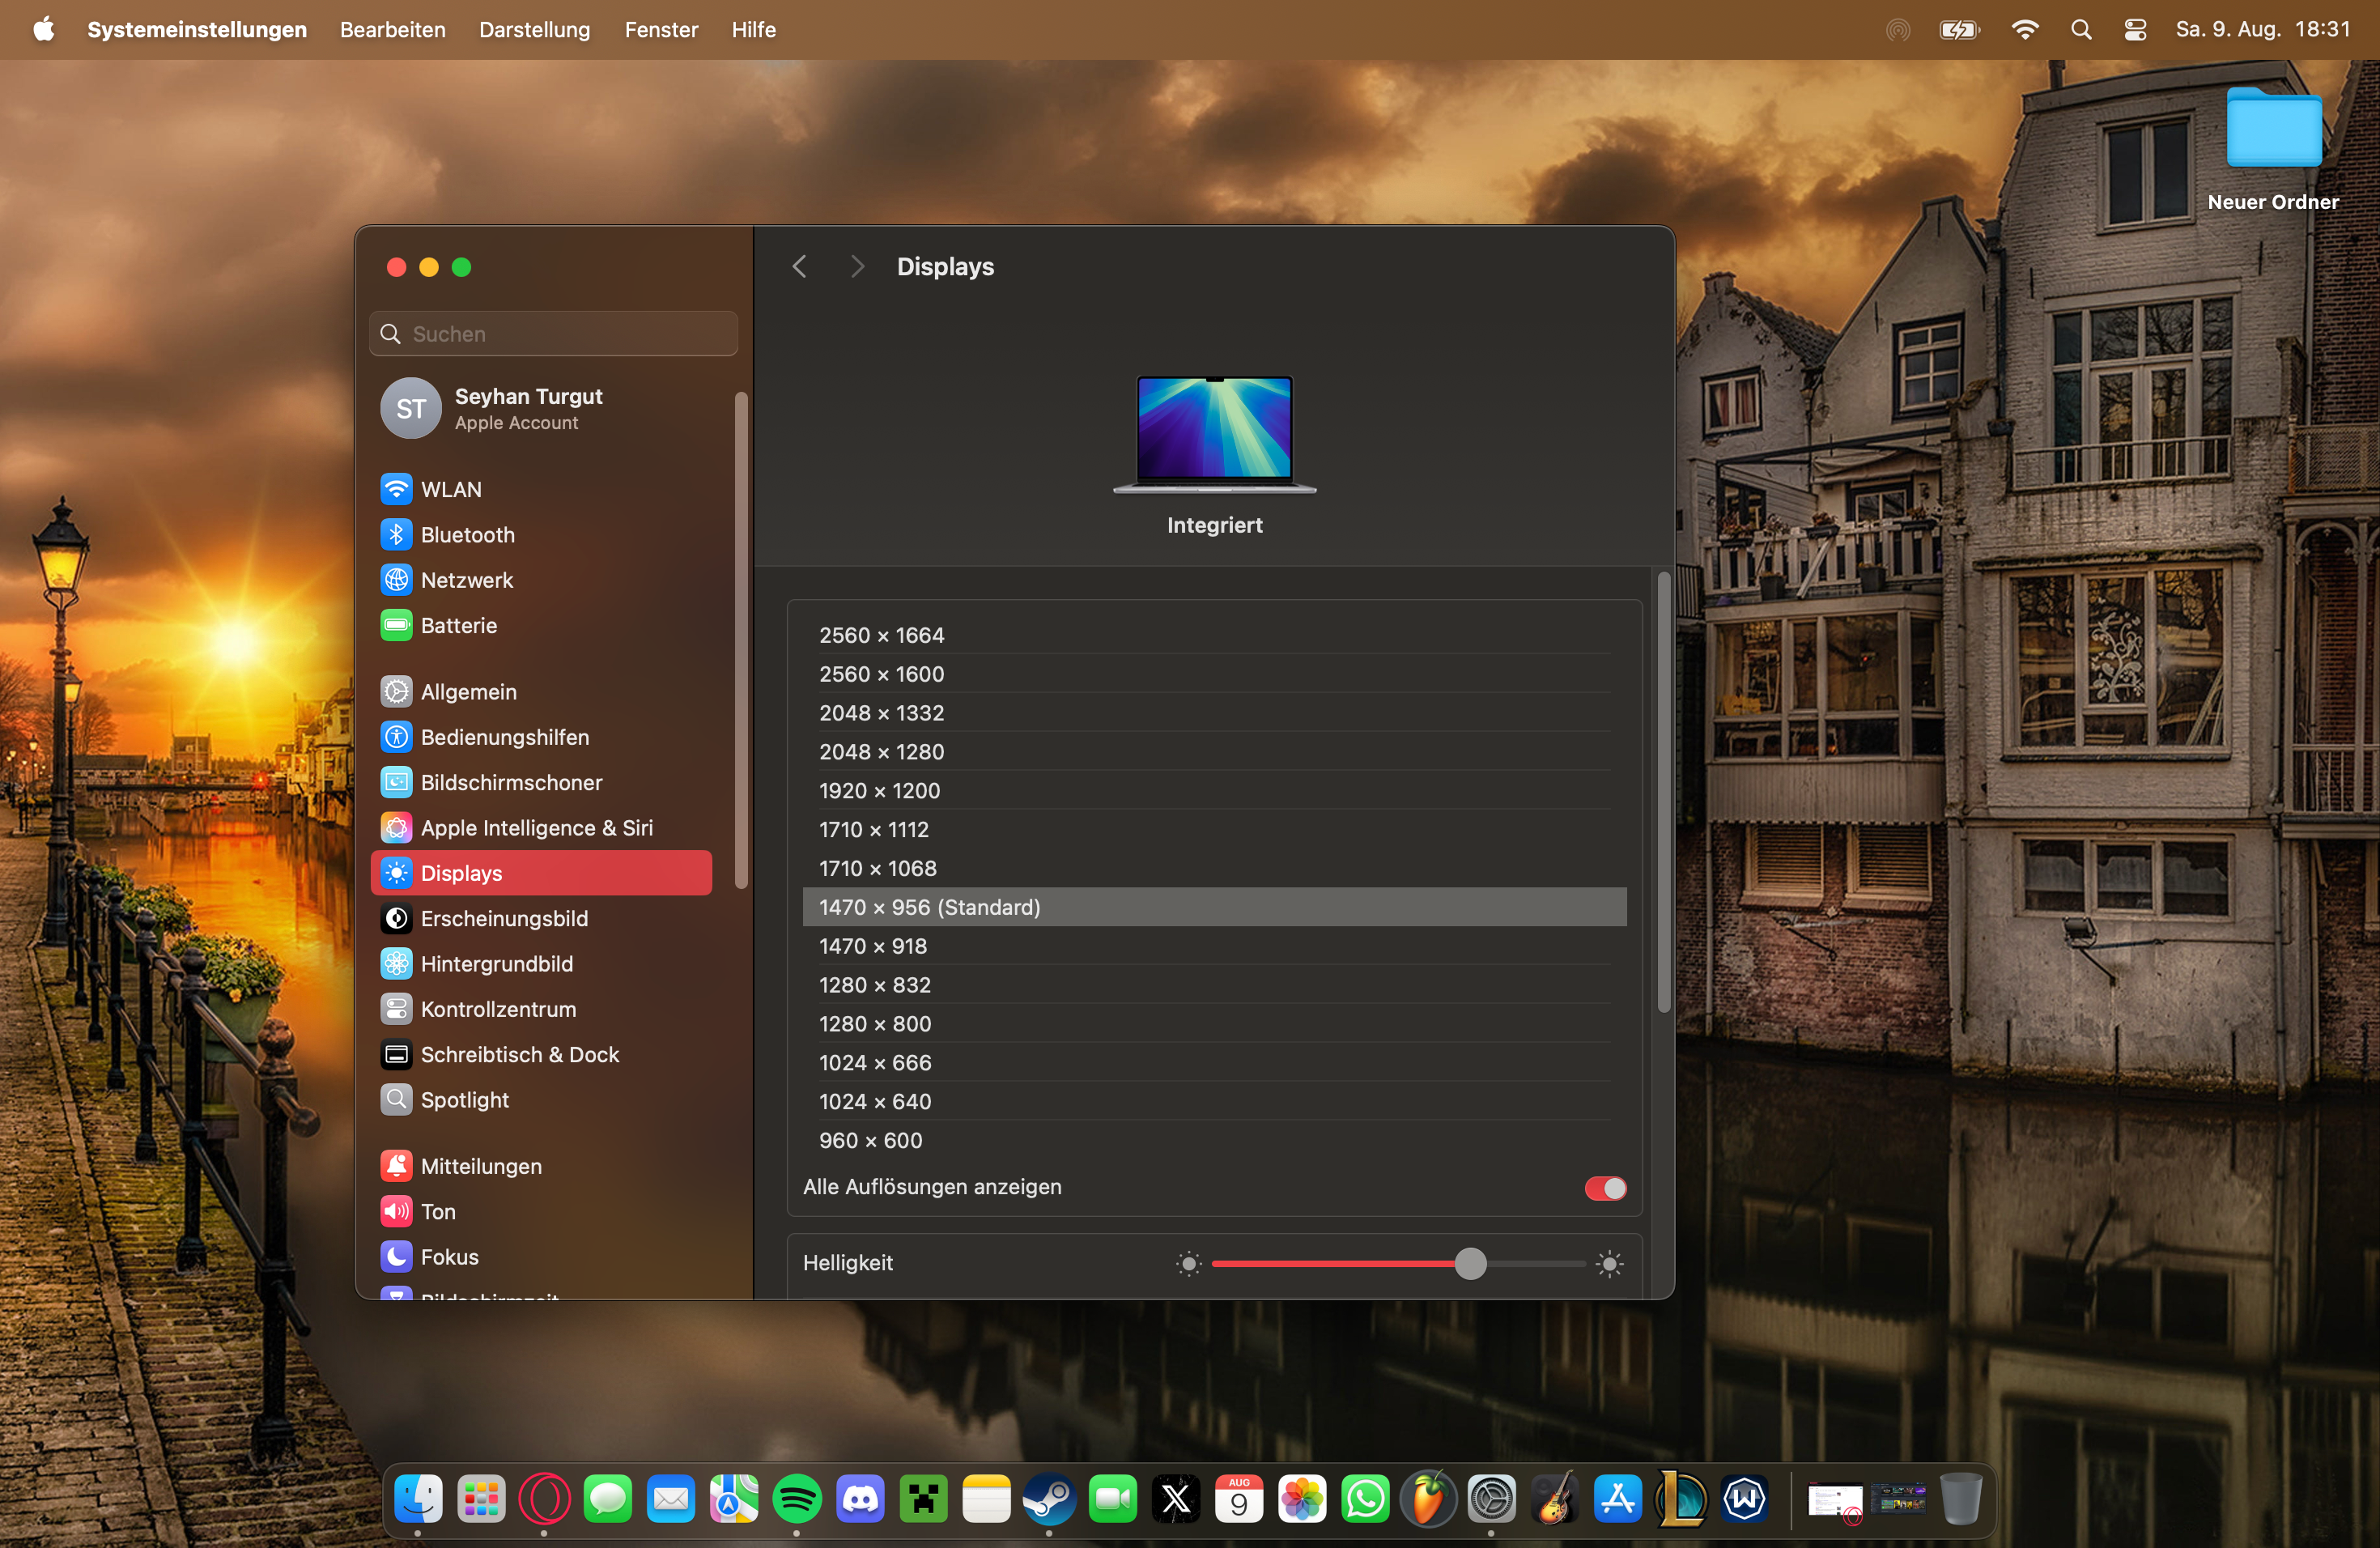The height and width of the screenshot is (1548, 2380).
Task: Select resolution 960 × 600
Action: 1215,1141
